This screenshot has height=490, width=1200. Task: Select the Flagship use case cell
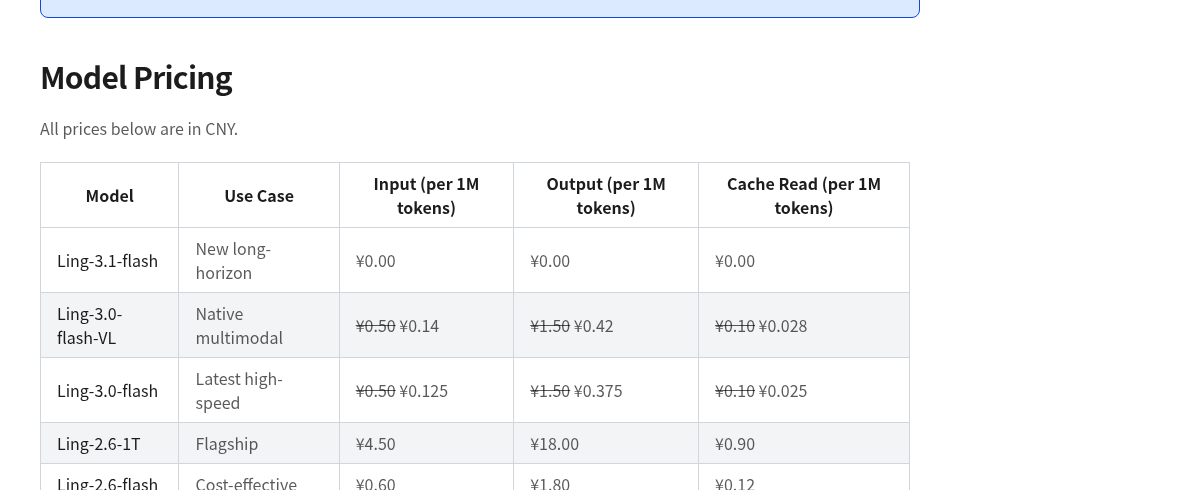coord(259,444)
